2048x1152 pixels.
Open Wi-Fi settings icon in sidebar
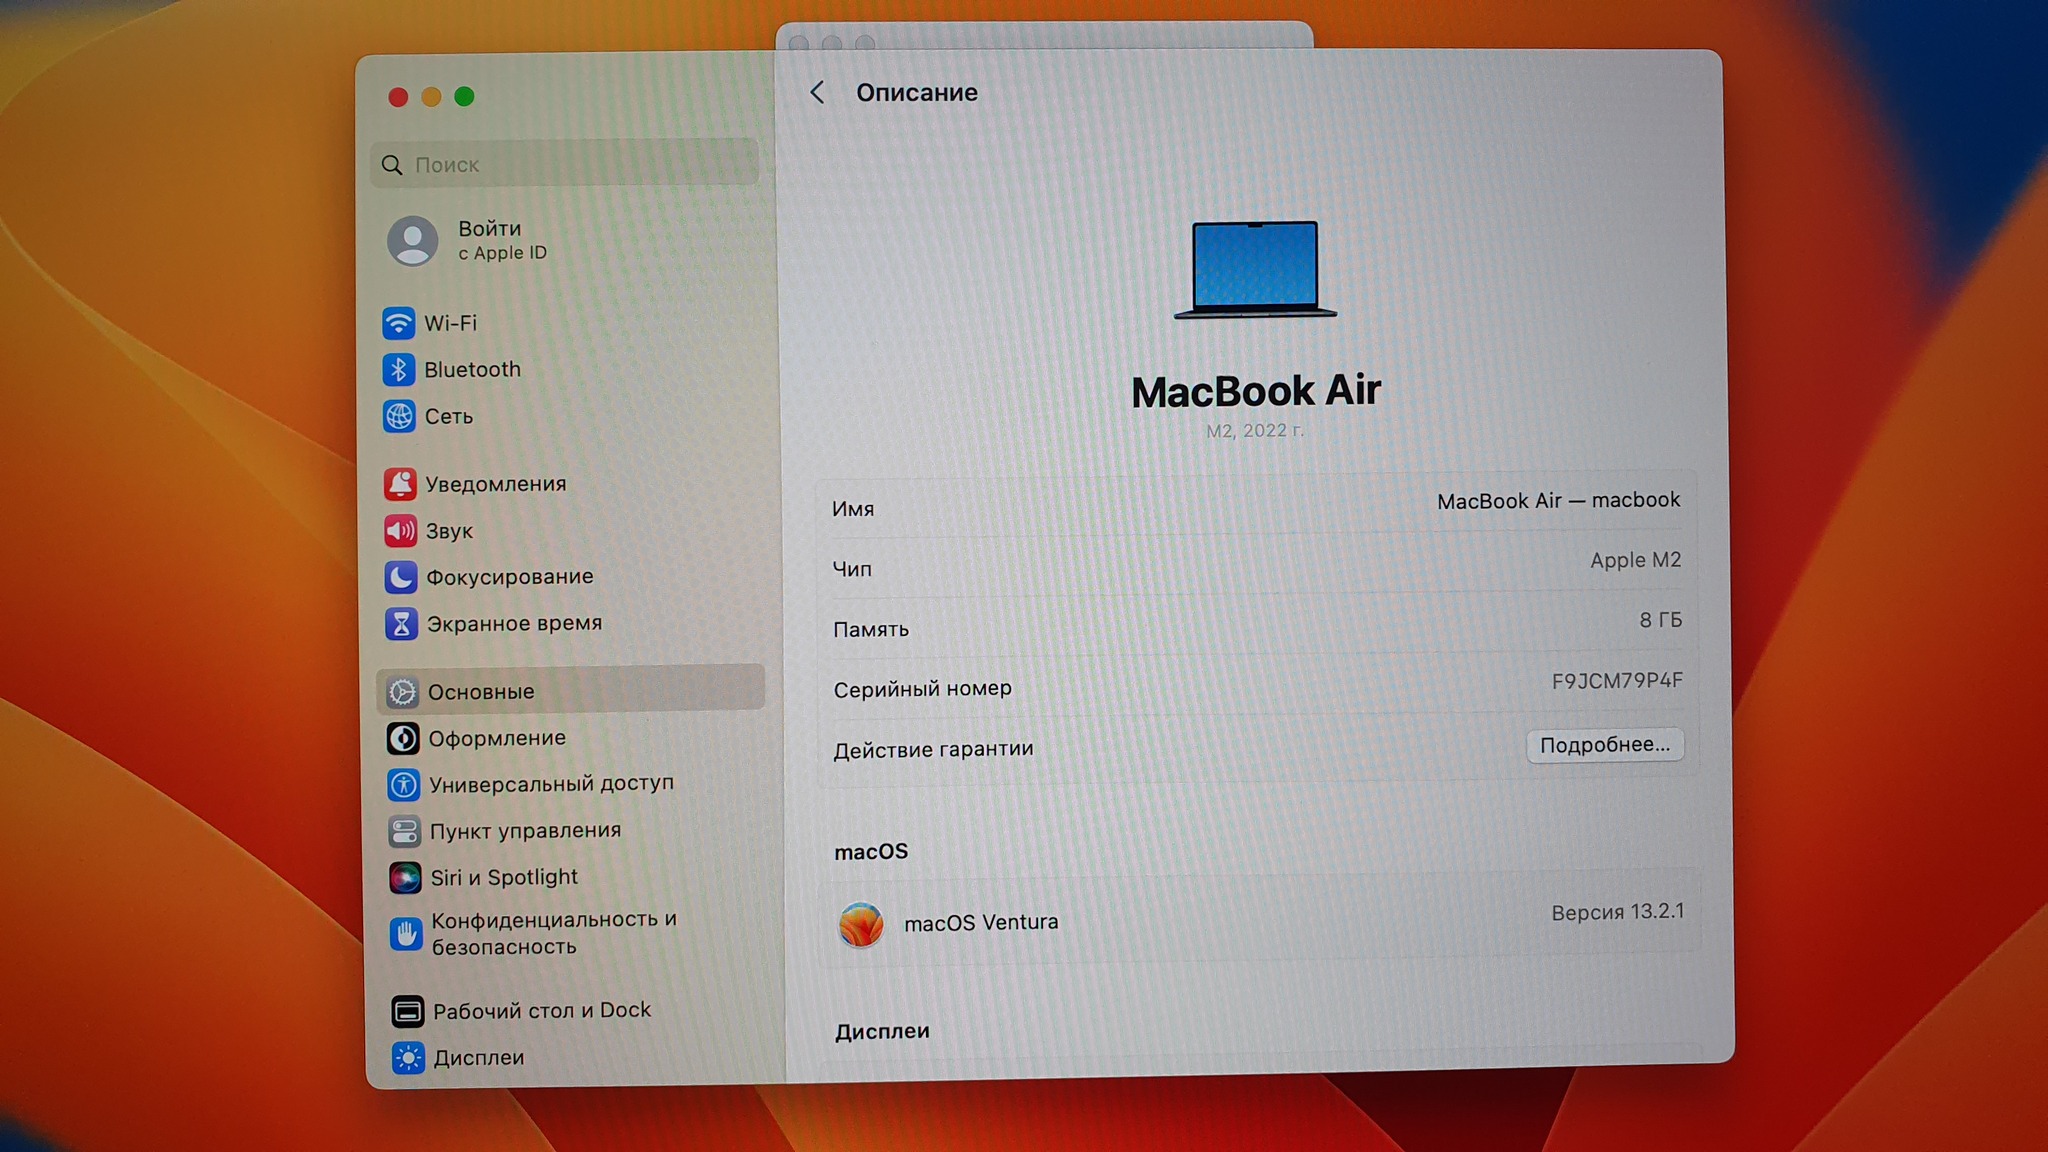click(x=398, y=323)
